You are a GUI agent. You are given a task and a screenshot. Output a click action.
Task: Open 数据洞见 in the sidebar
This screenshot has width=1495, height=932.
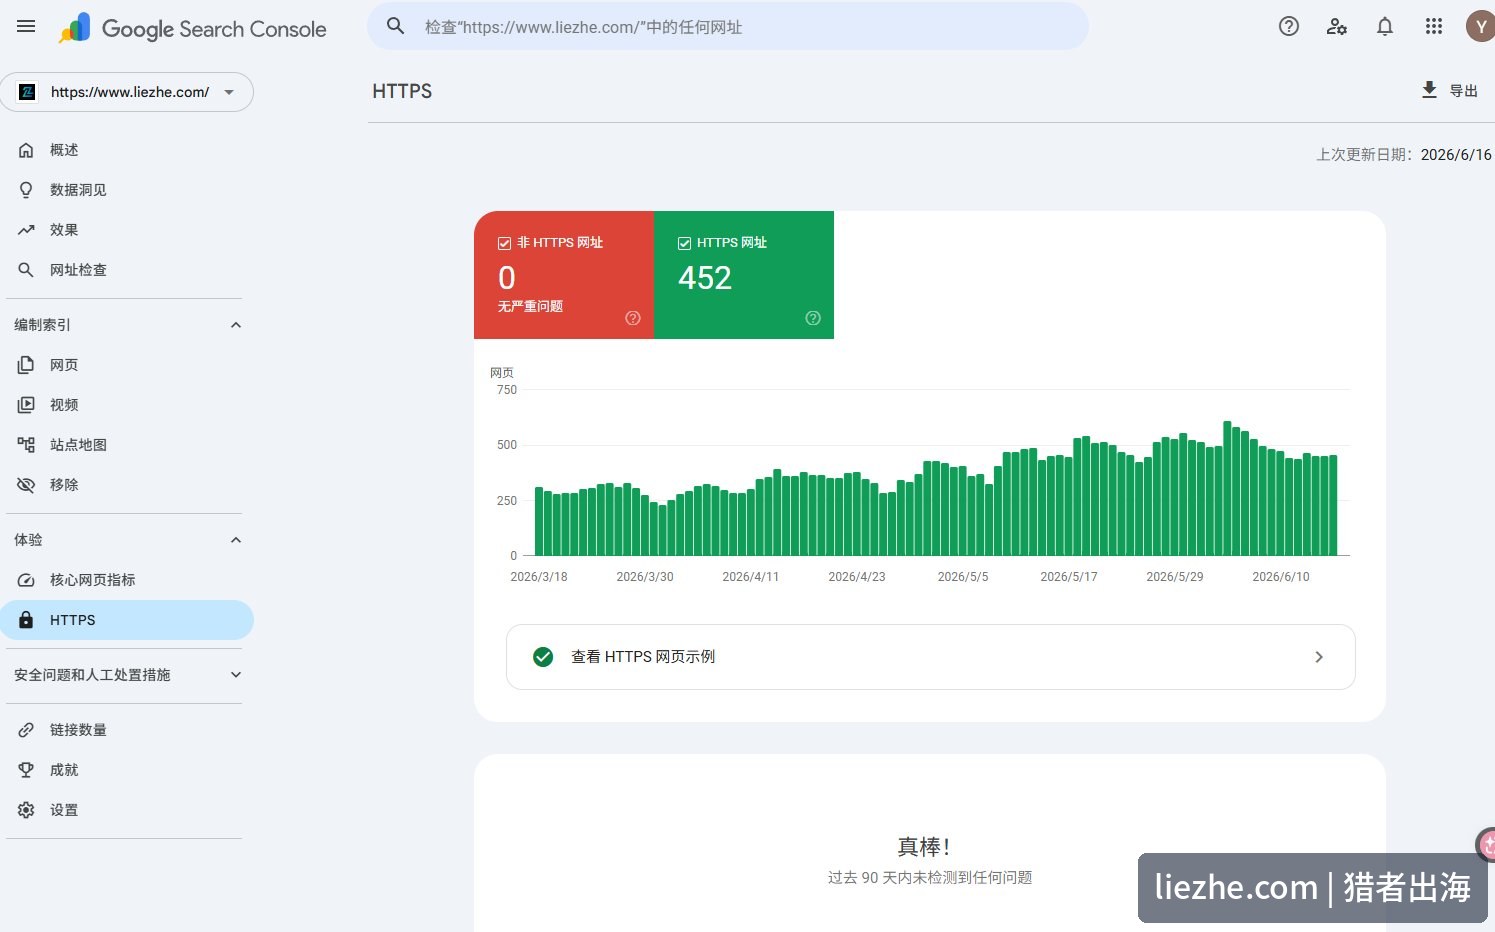pyautogui.click(x=127, y=190)
